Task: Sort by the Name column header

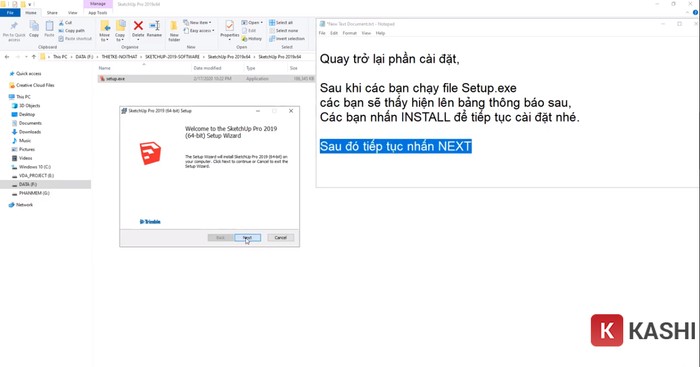Action: pos(104,68)
